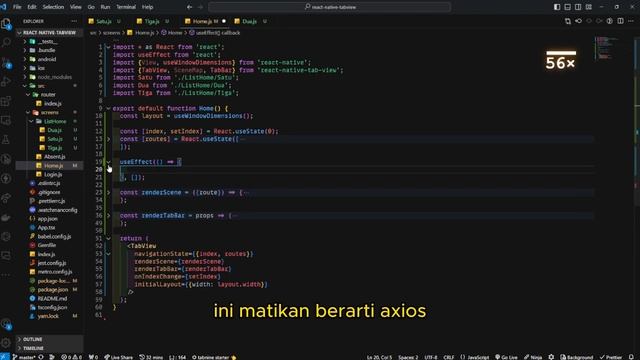The height and width of the screenshot is (360, 640).
Task: Click the Live Share status button
Action: [118, 357]
